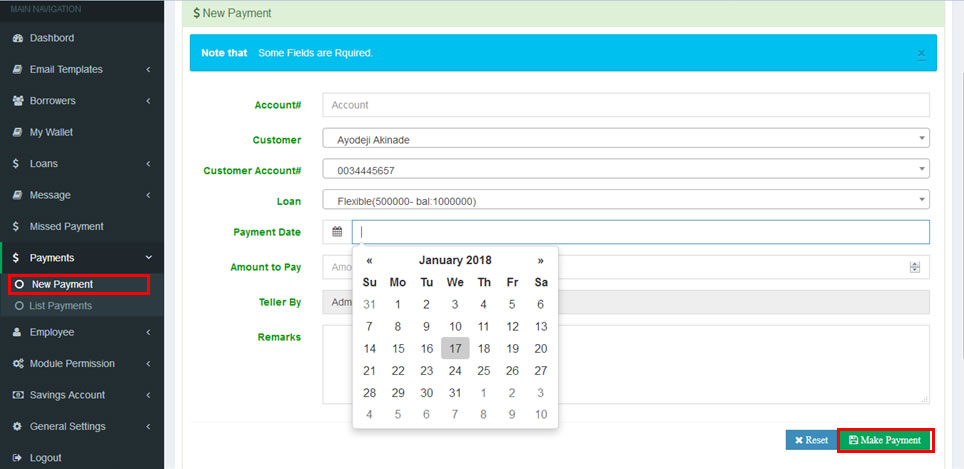This screenshot has height=469, width=964.
Task: Click the Module Permission gears icon
Action: [x=17, y=364]
